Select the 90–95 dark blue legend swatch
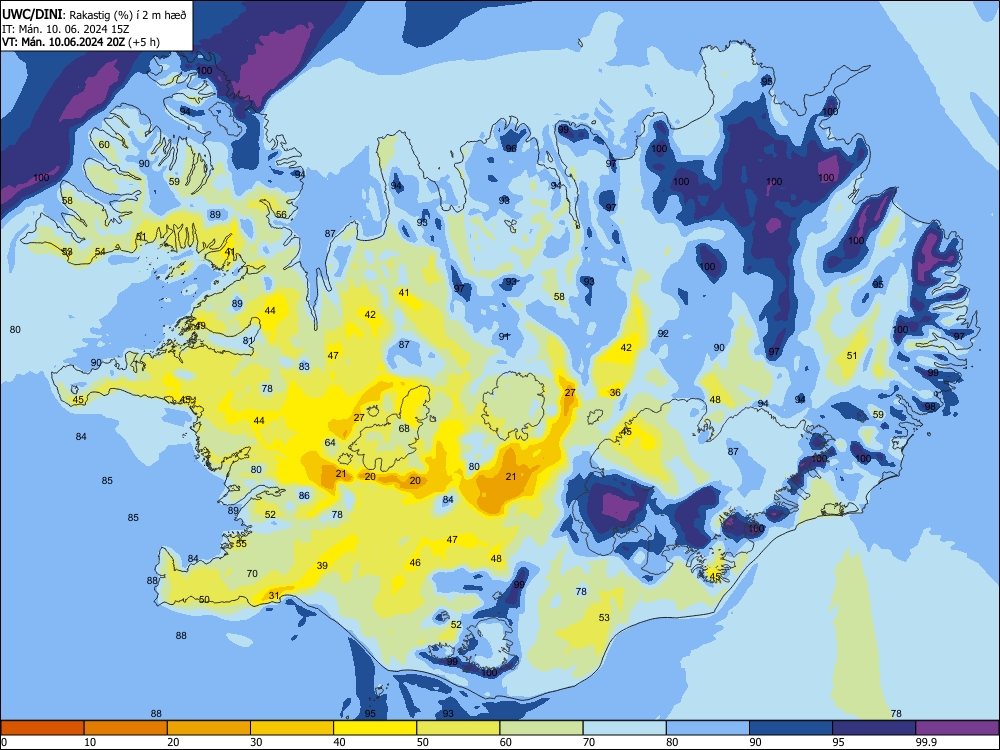 pos(791,728)
